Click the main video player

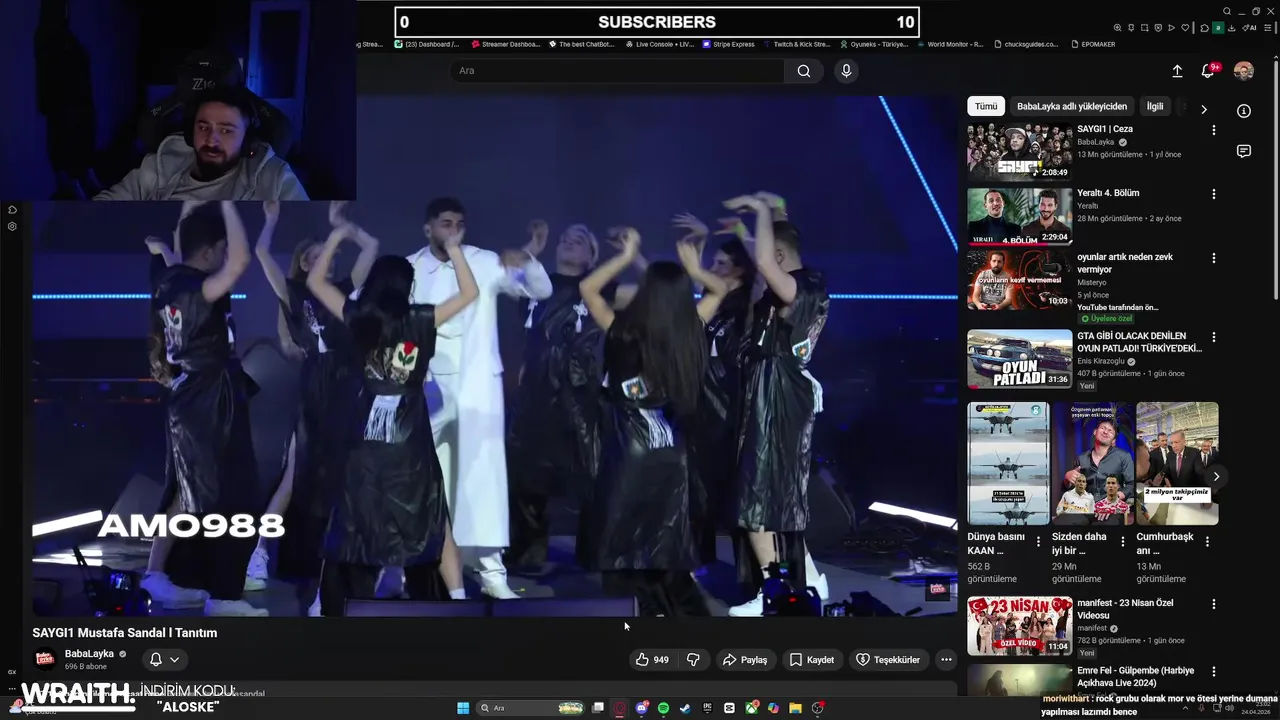(x=494, y=356)
